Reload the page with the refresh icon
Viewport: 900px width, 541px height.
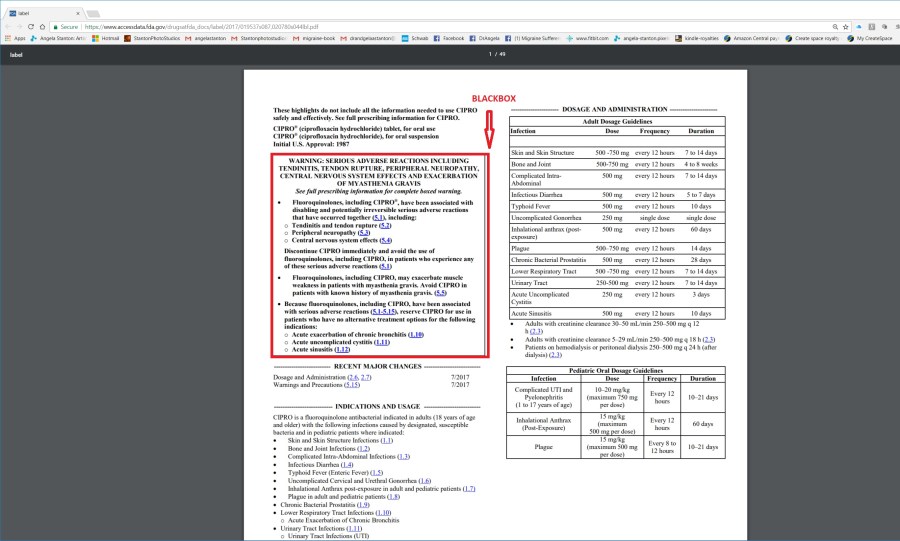tap(29, 26)
